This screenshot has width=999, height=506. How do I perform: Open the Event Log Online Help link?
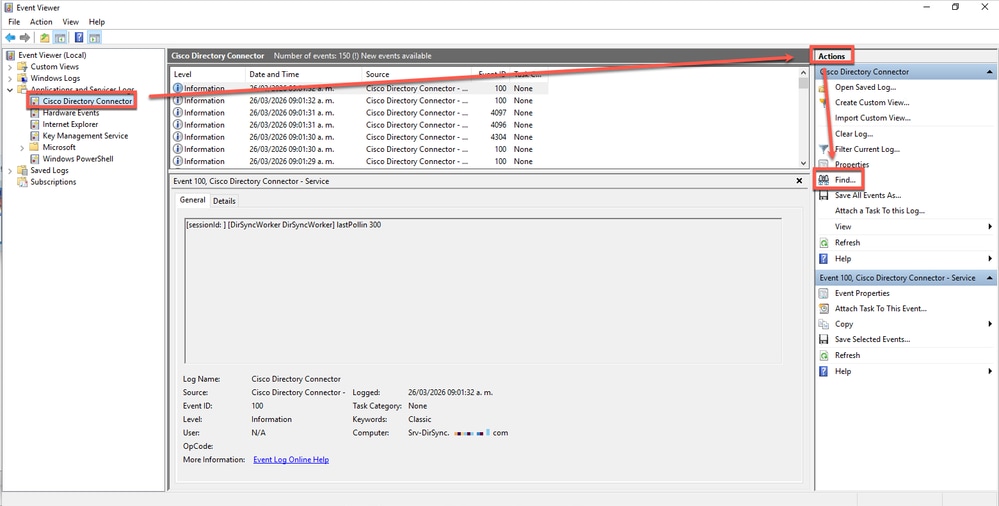point(291,459)
